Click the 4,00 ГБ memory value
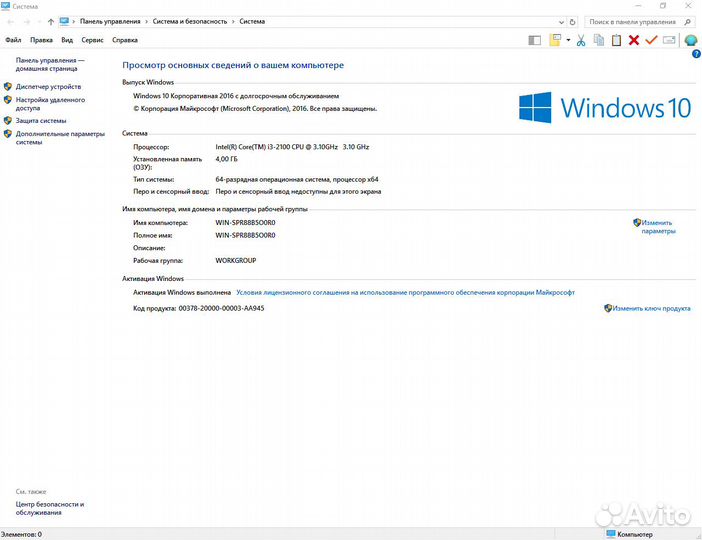The image size is (702, 540). tap(227, 159)
